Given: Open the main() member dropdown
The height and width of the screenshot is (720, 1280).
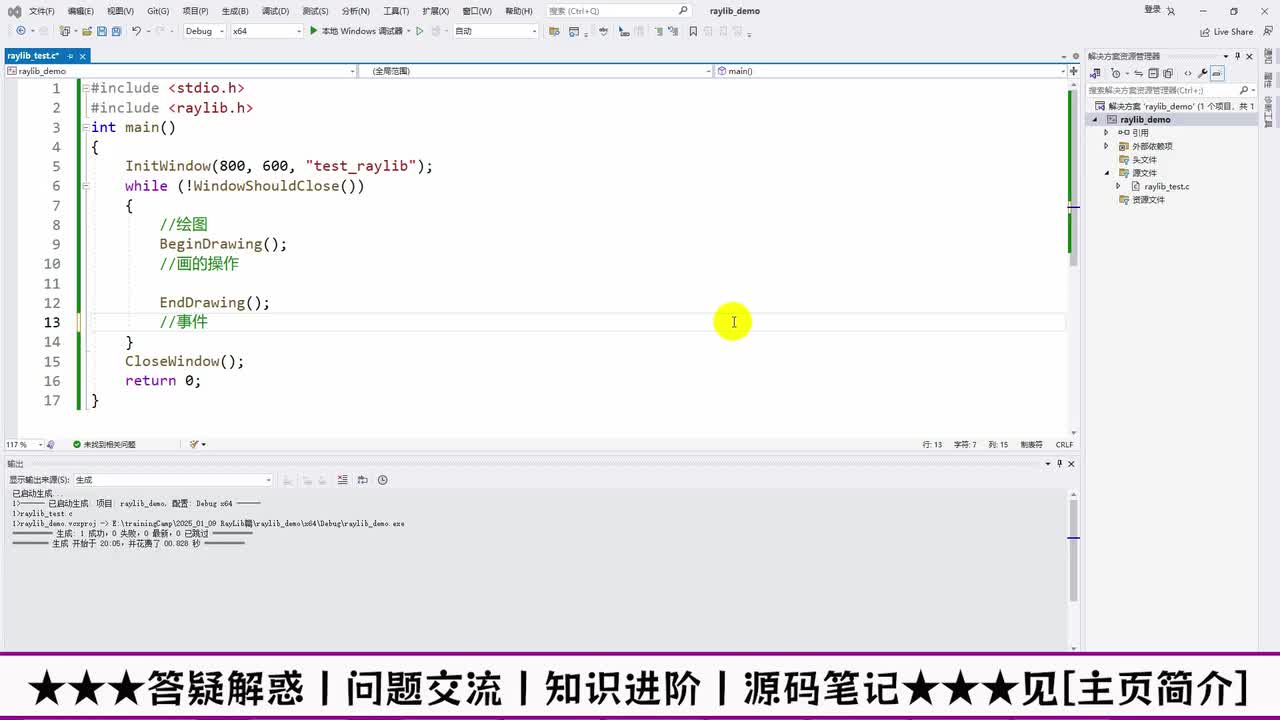Looking at the screenshot, I should click(x=890, y=71).
